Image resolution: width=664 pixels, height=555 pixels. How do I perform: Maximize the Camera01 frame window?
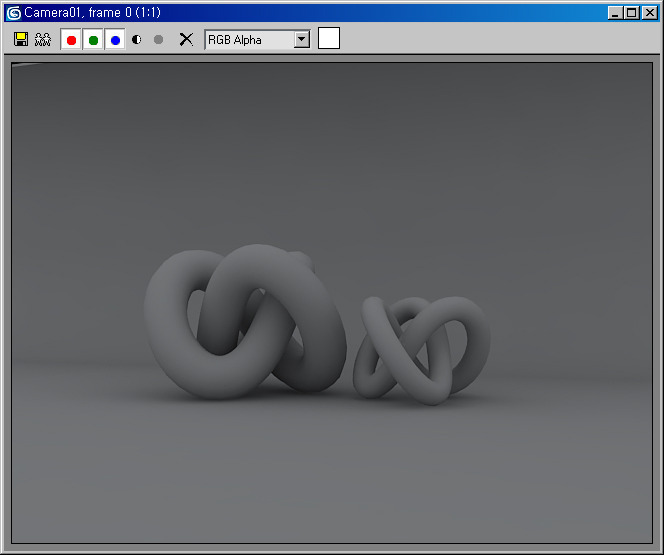coord(631,13)
